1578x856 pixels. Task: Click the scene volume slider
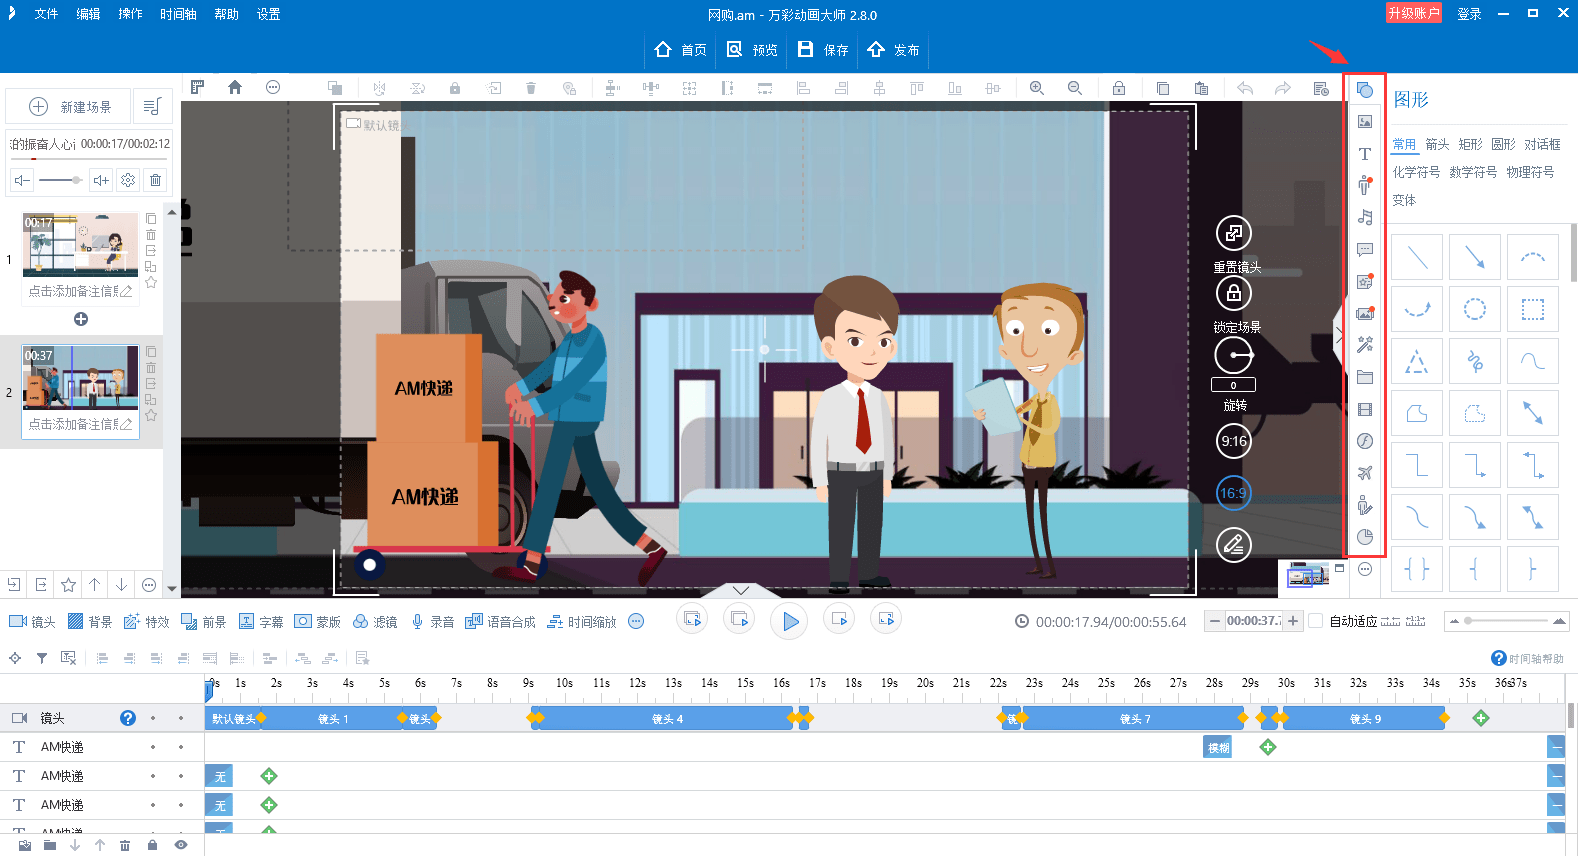60,180
